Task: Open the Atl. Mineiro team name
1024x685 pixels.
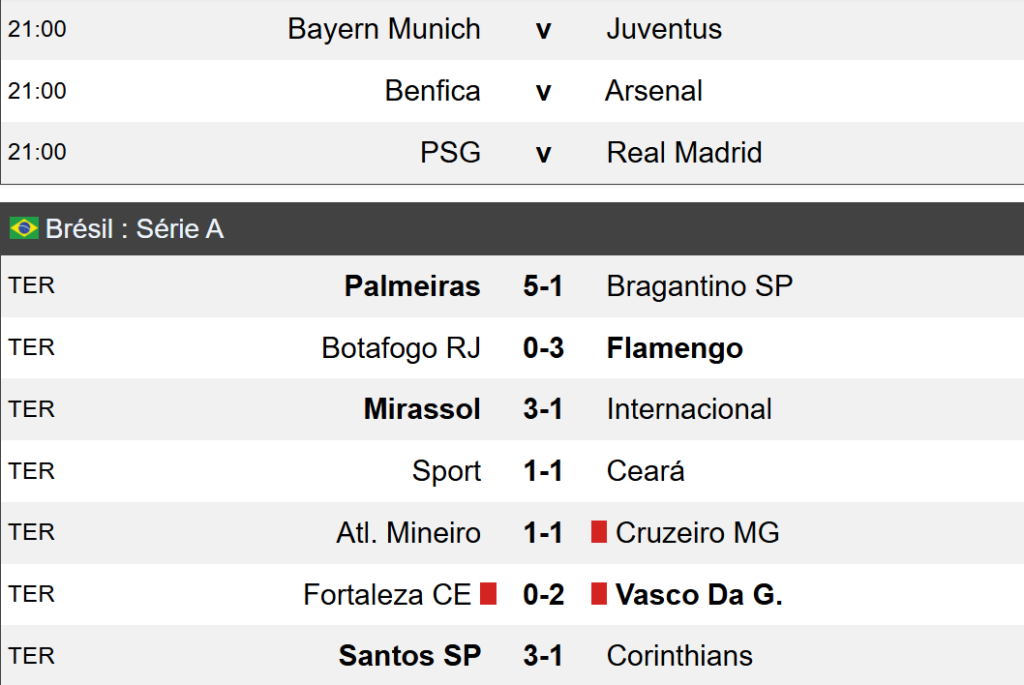Action: pos(408,533)
